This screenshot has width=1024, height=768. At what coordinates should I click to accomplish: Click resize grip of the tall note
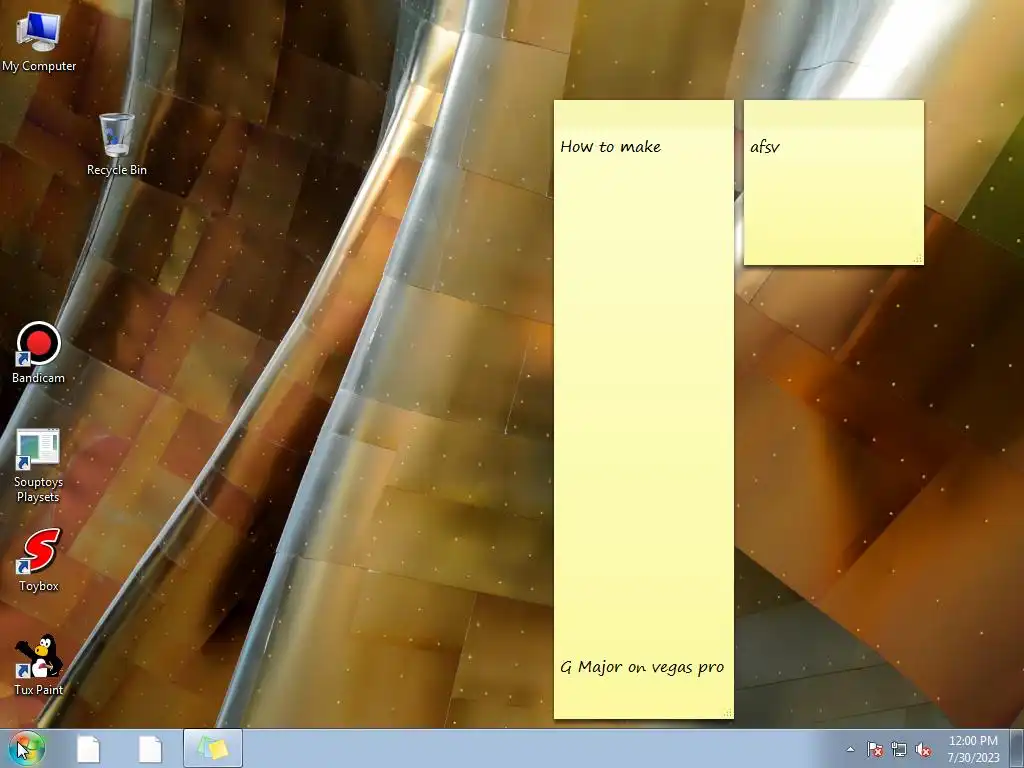728,712
